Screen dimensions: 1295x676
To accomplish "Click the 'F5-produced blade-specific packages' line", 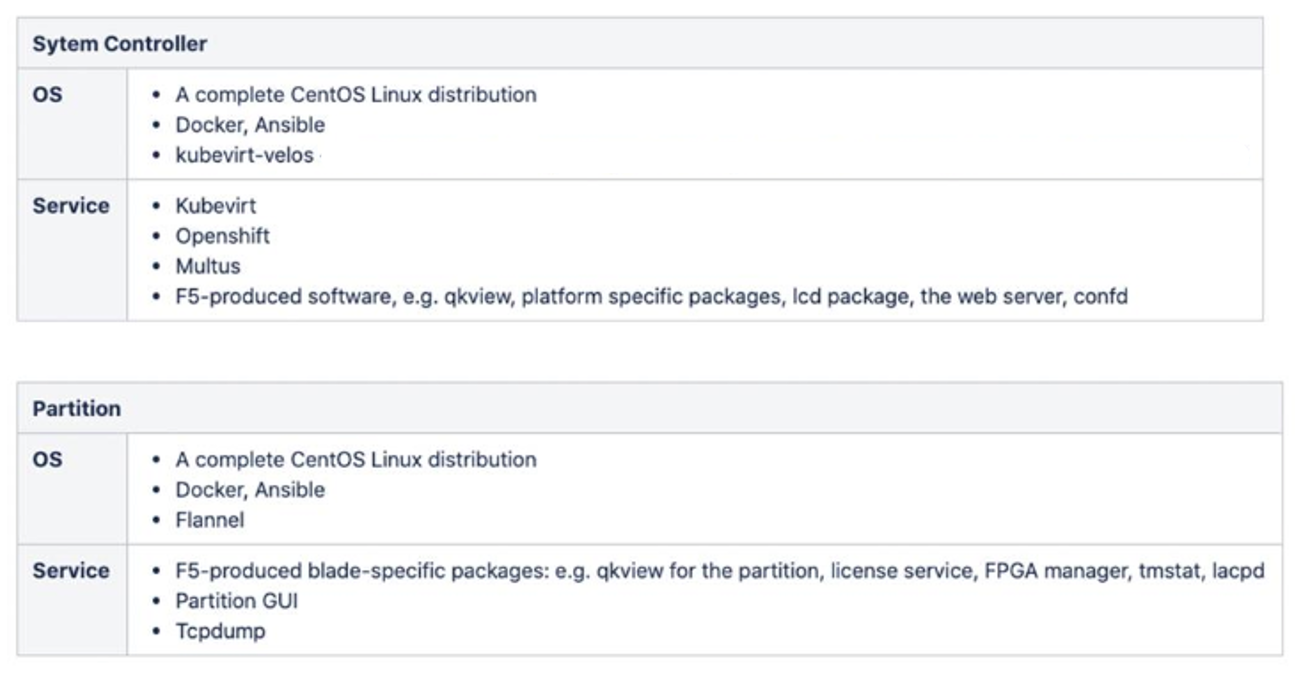I will click(720, 571).
